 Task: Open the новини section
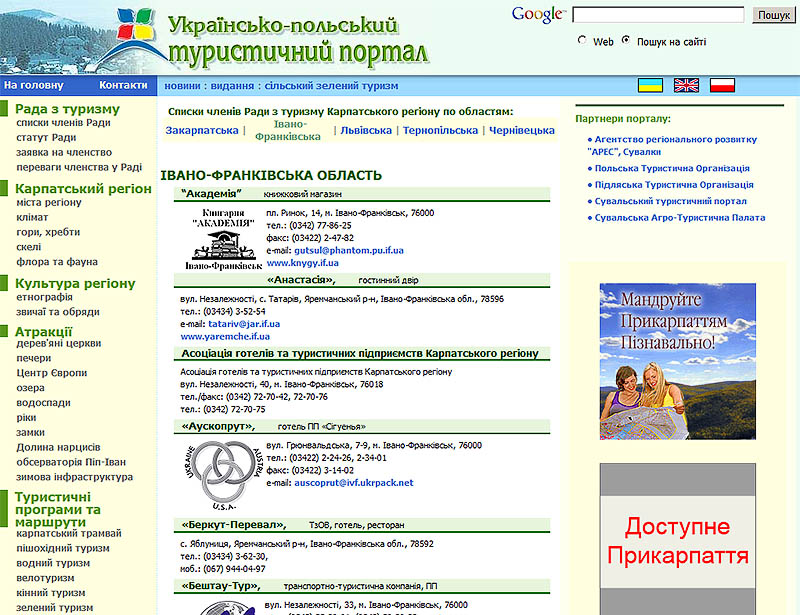(182, 86)
